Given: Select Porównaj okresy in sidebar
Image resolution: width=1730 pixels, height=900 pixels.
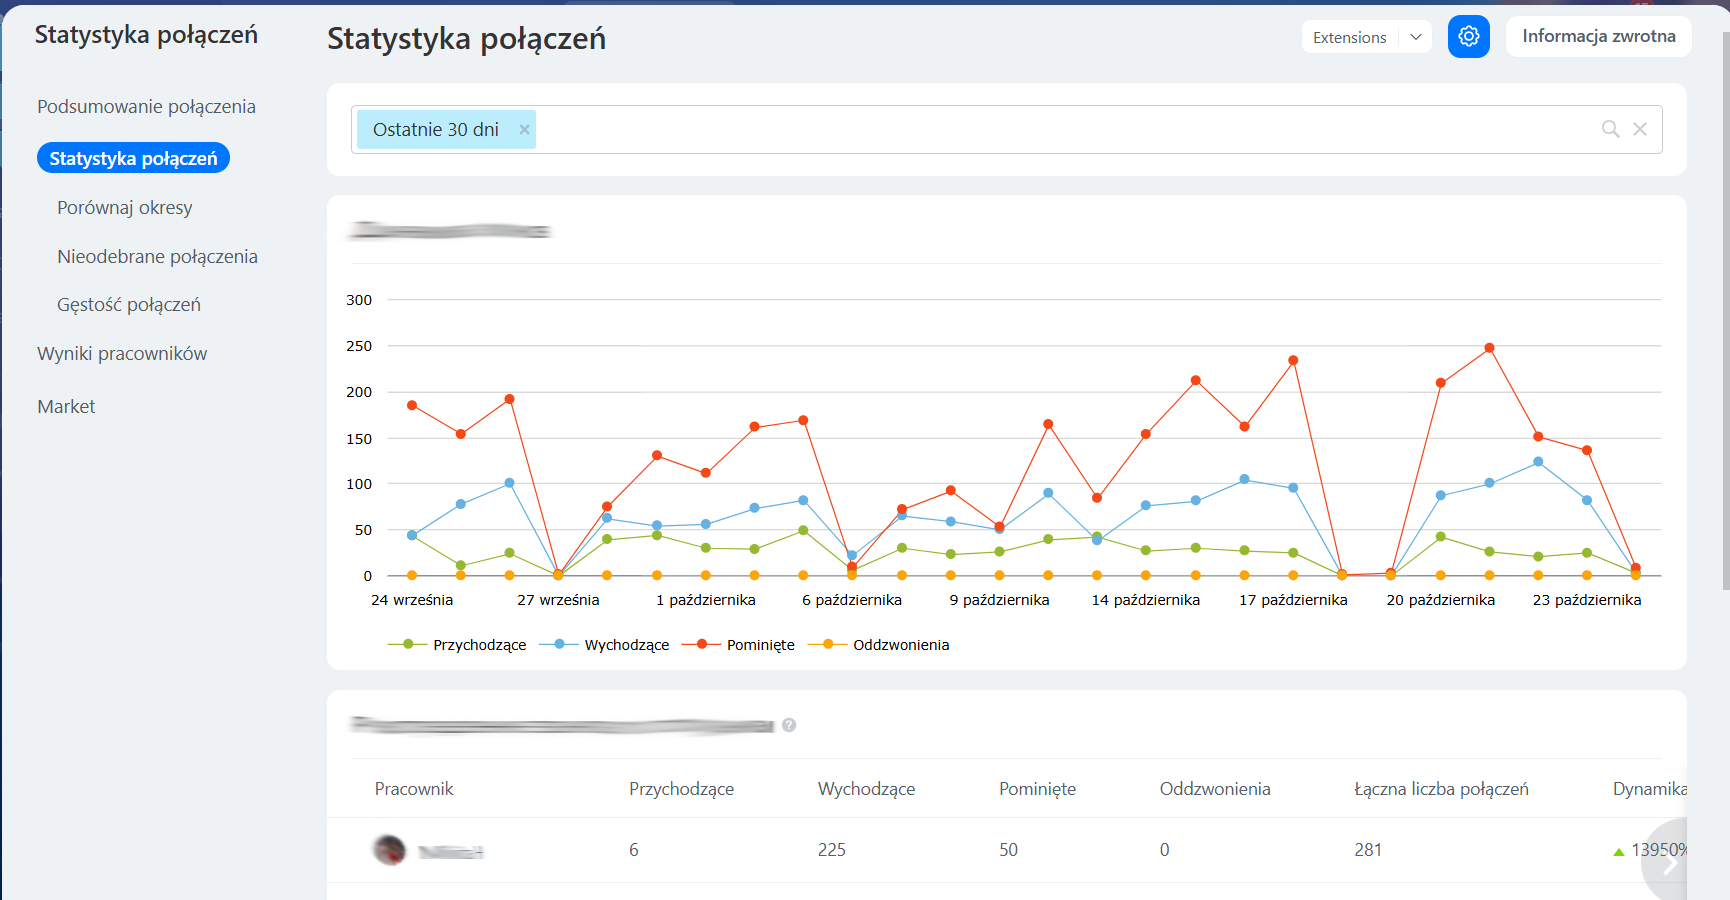Looking at the screenshot, I should 125,208.
